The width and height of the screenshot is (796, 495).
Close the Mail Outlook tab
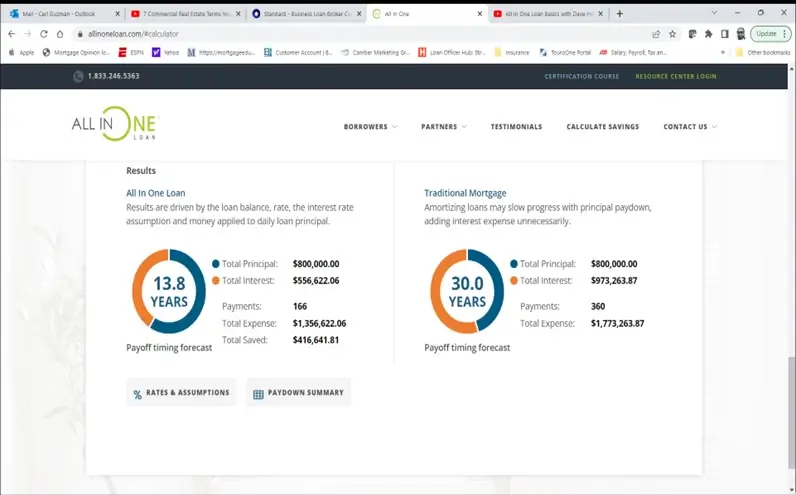(117, 14)
